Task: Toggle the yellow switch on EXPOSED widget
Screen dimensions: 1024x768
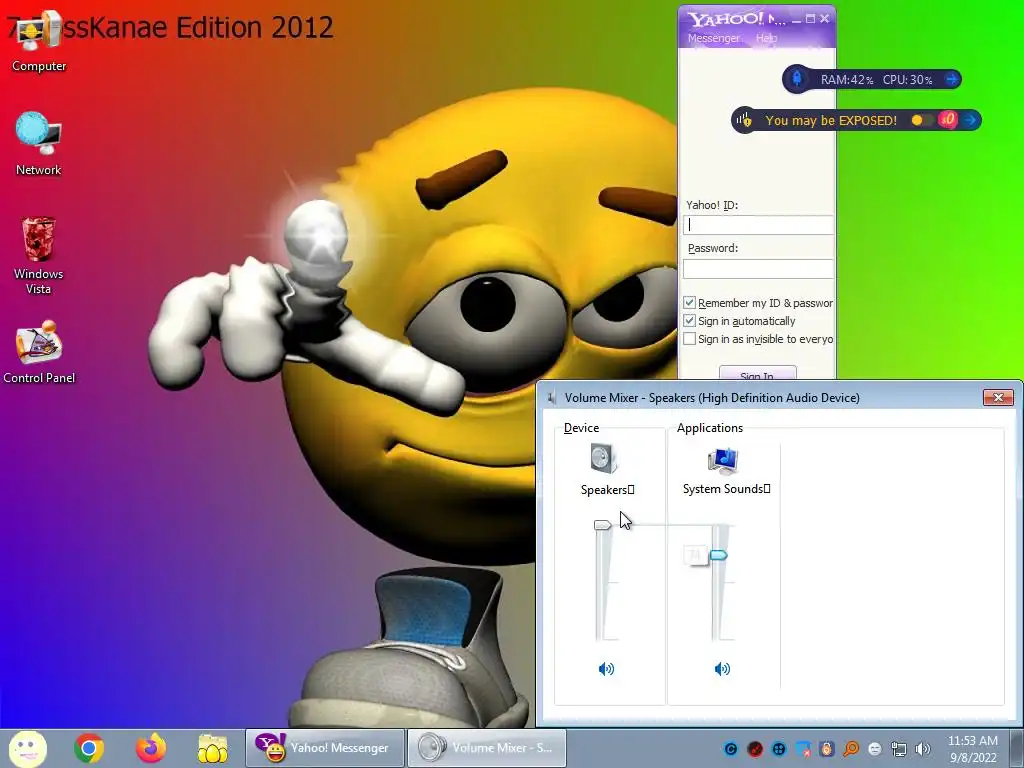Action: 921,120
